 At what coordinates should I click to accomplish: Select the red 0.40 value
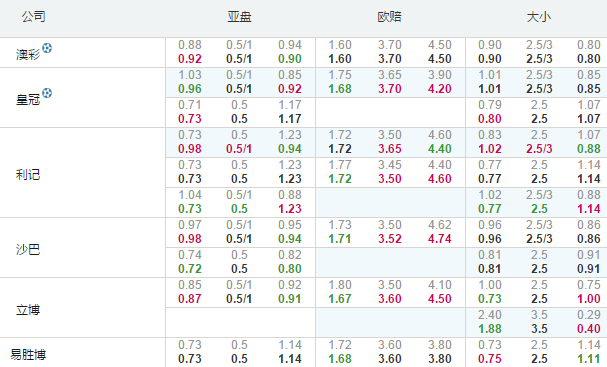[589, 329]
